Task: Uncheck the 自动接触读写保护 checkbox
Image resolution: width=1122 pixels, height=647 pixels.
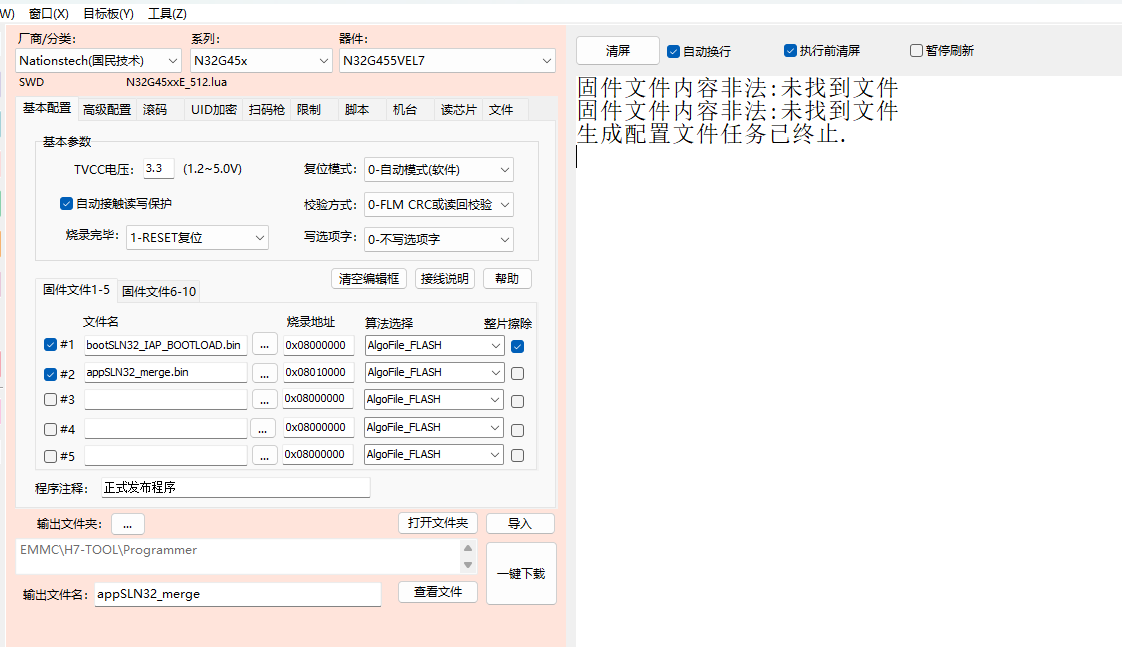Action: (66, 204)
